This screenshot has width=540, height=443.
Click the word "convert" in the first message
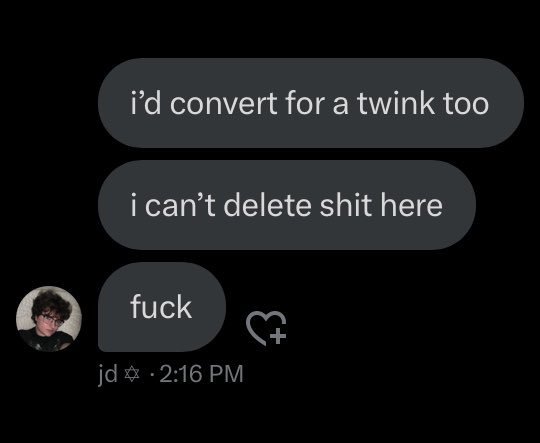pos(224,103)
